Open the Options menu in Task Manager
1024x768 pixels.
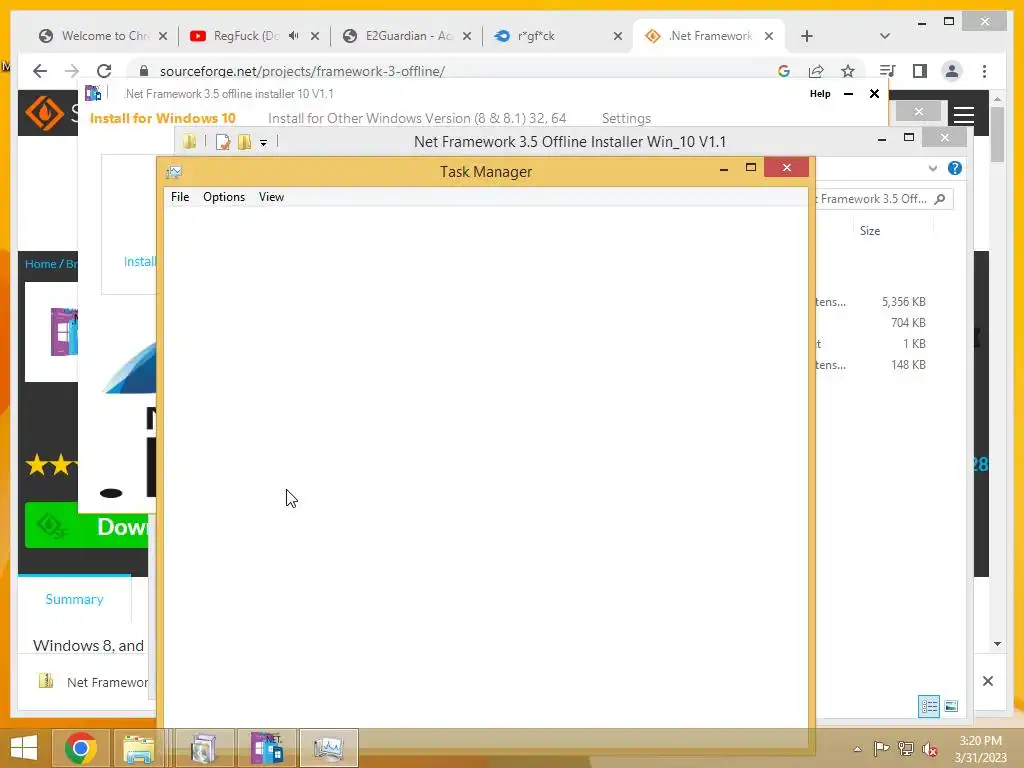(224, 197)
